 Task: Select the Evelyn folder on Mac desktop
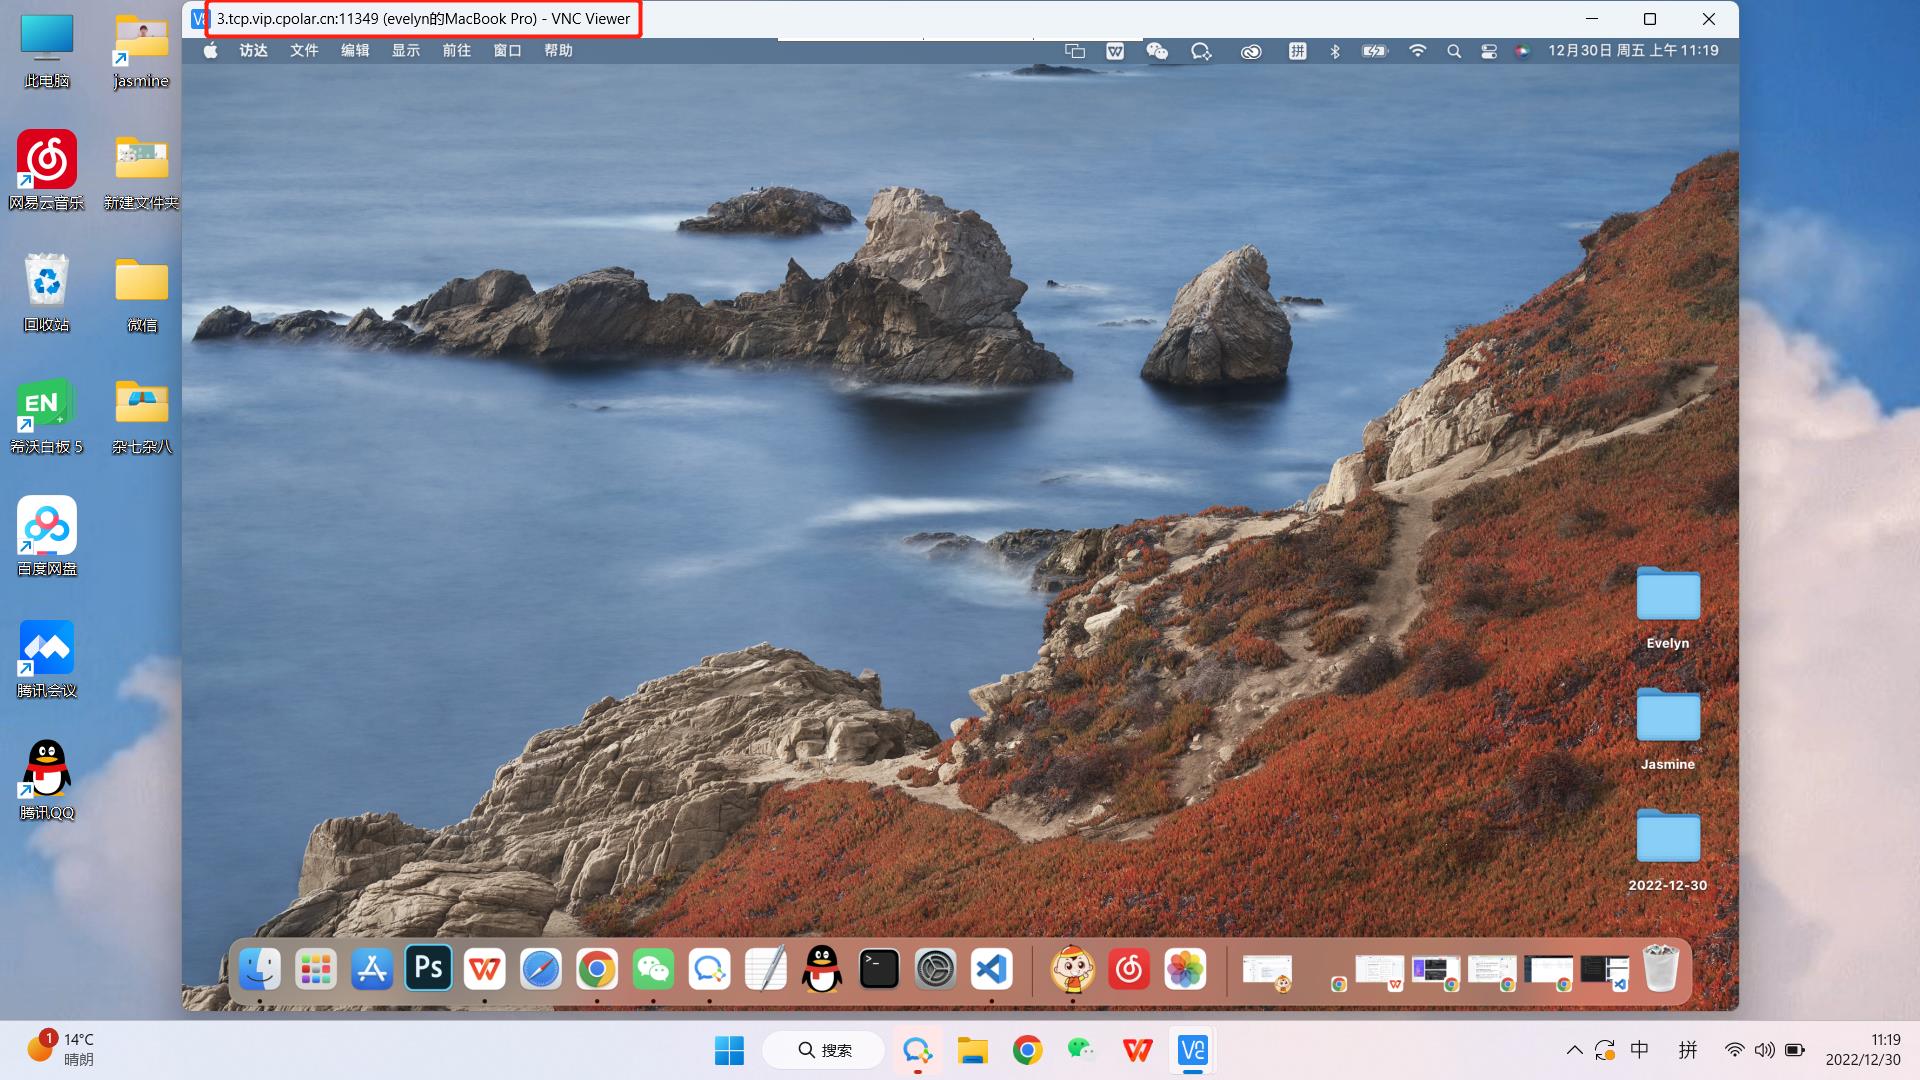coord(1667,596)
